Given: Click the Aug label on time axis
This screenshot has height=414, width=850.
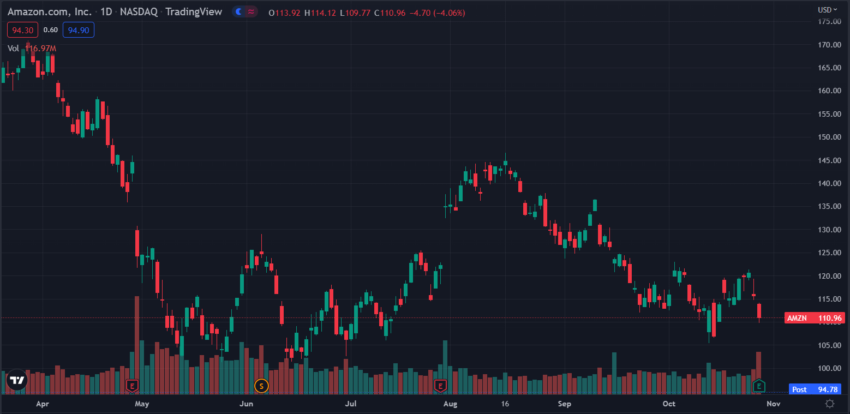Looking at the screenshot, I should click(449, 404).
